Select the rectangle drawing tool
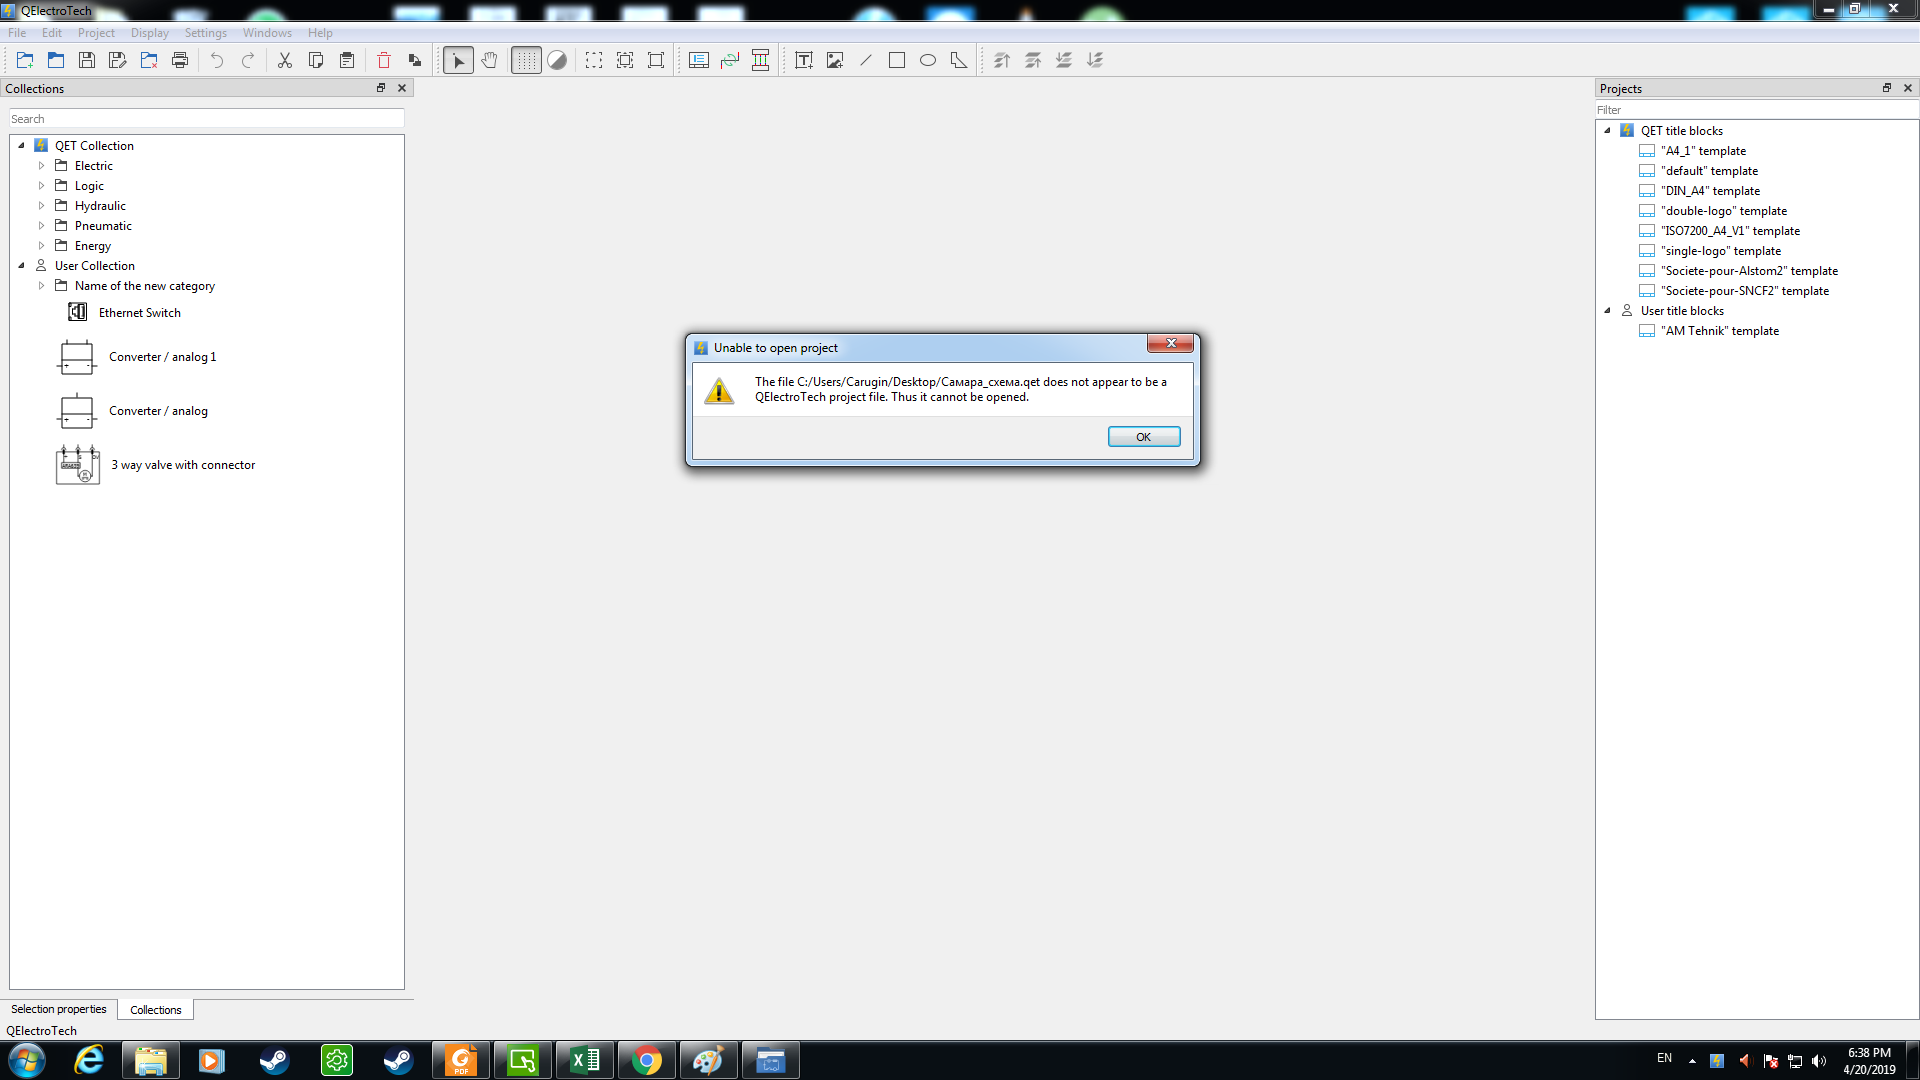The width and height of the screenshot is (1920, 1080). point(897,60)
